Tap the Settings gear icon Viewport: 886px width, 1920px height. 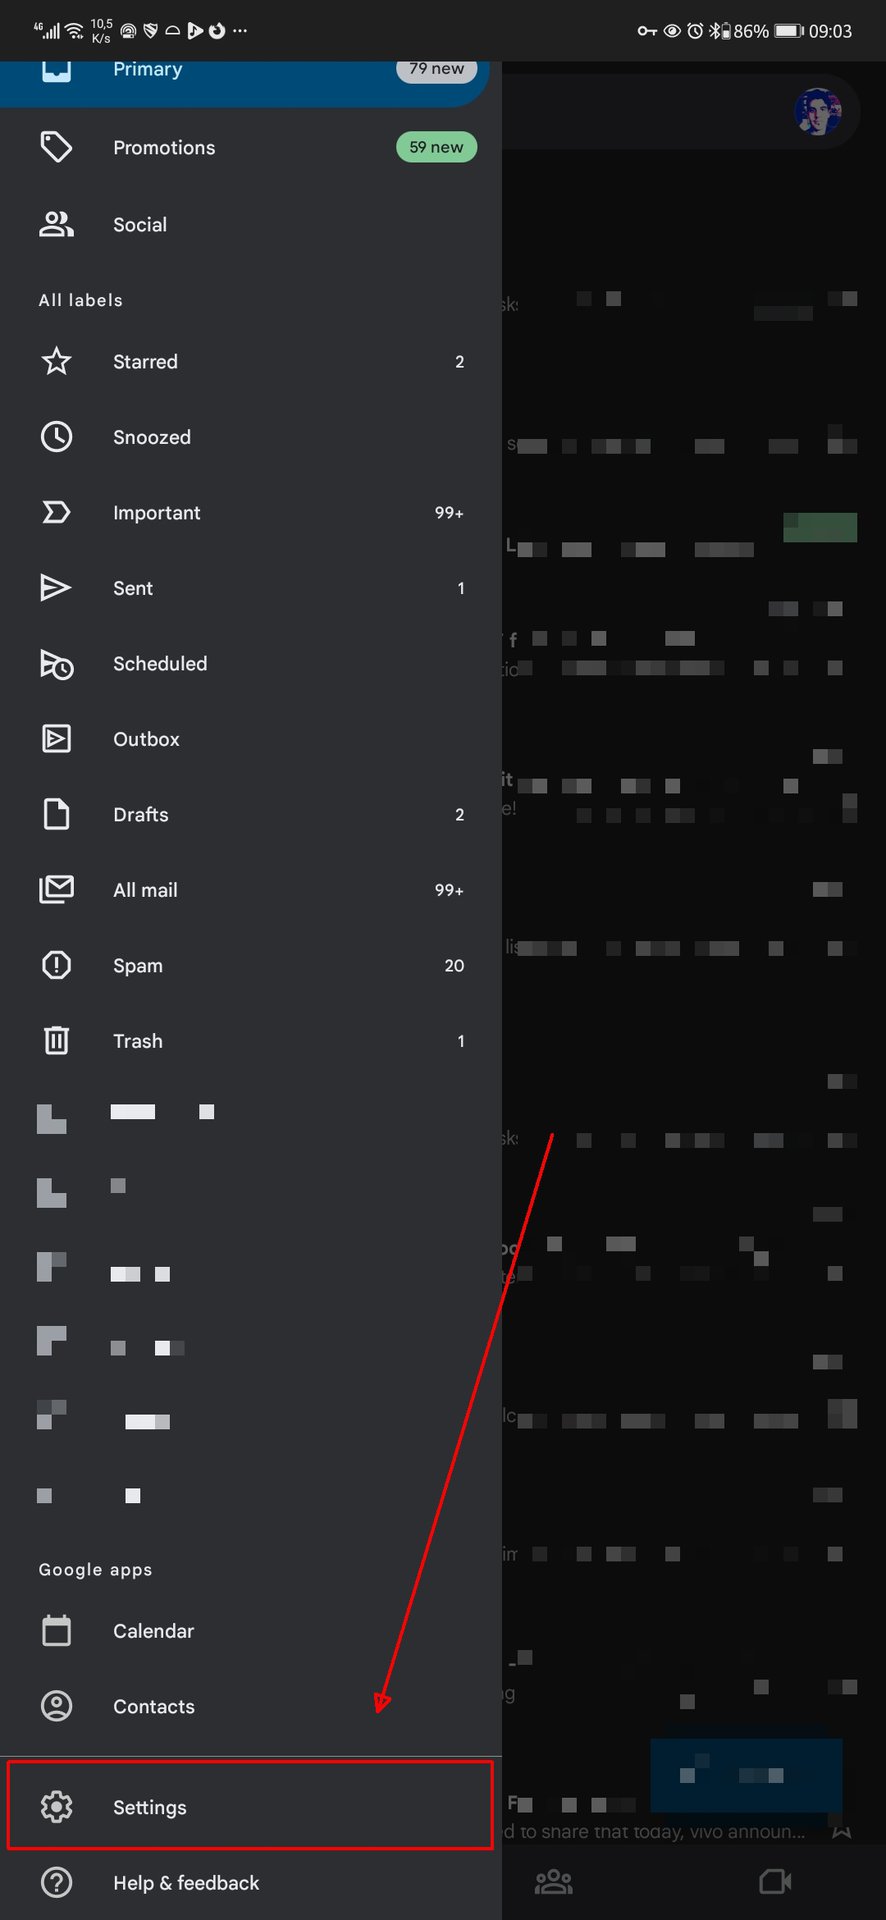pyautogui.click(x=56, y=1807)
